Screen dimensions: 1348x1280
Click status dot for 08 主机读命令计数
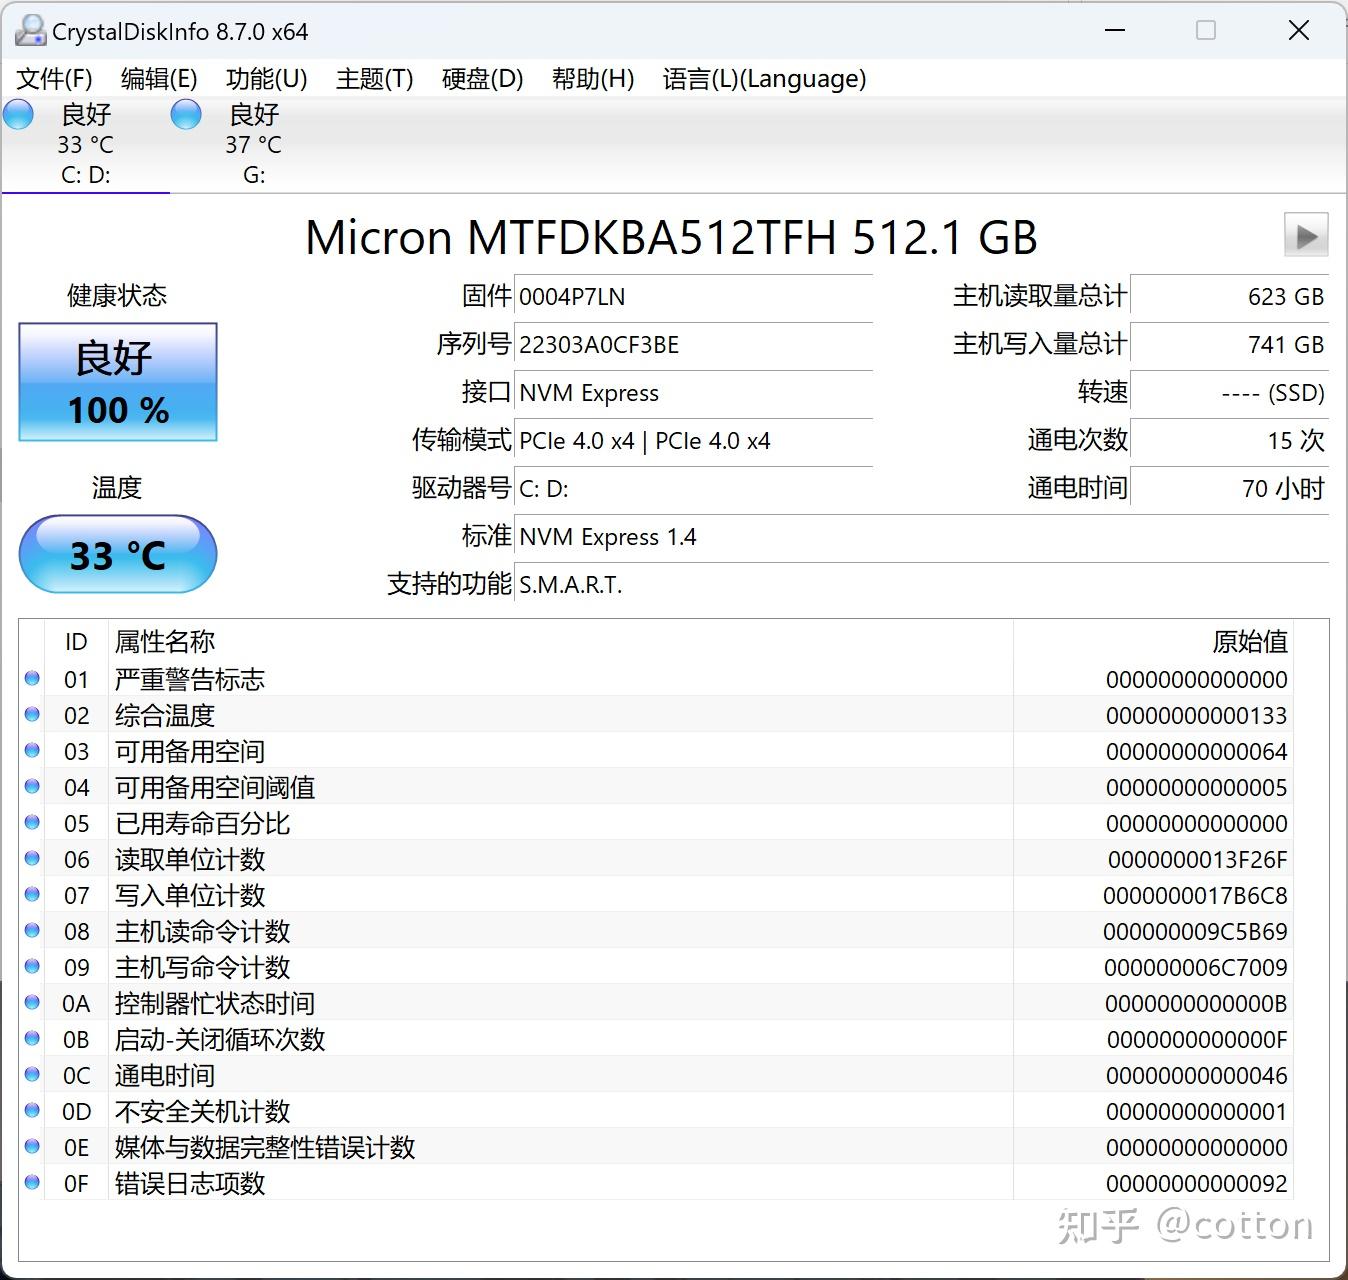(x=32, y=931)
